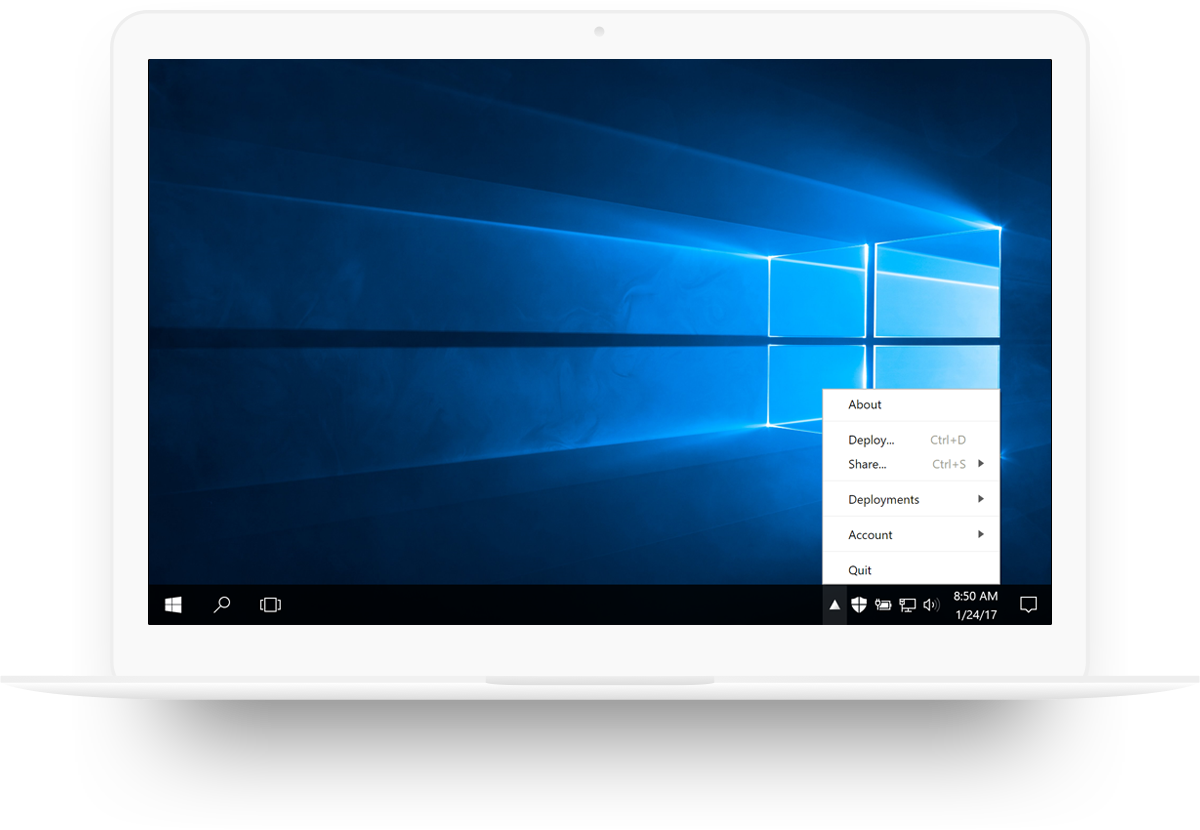Open the network connection tray icon
1200x830 pixels.
(907, 604)
